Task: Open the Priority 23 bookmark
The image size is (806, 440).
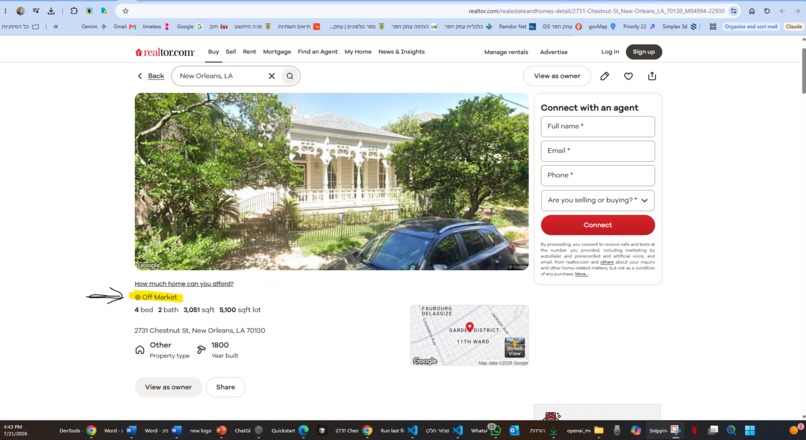Action: point(638,26)
